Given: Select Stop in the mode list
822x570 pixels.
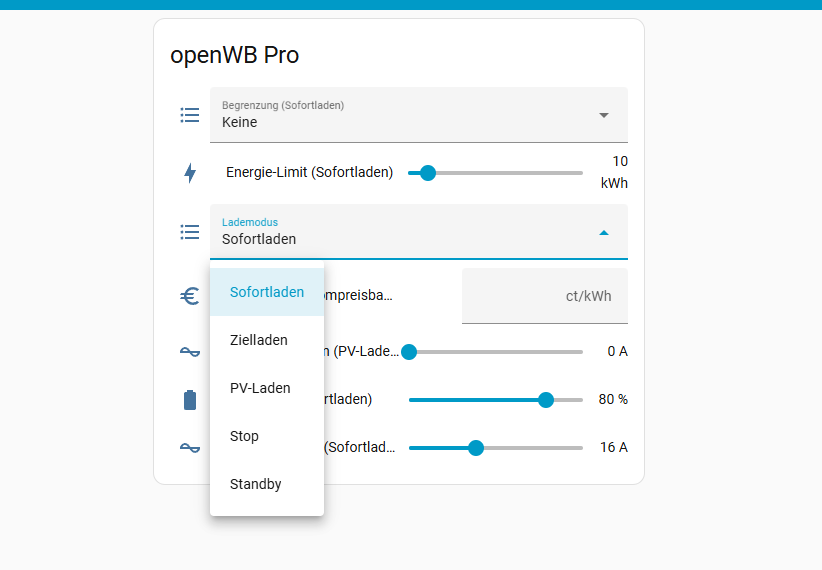Looking at the screenshot, I should (x=267, y=436).
